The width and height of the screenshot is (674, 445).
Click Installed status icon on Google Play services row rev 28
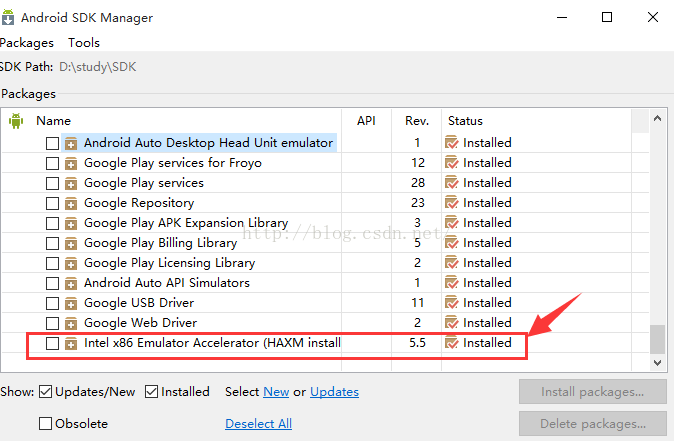(451, 183)
